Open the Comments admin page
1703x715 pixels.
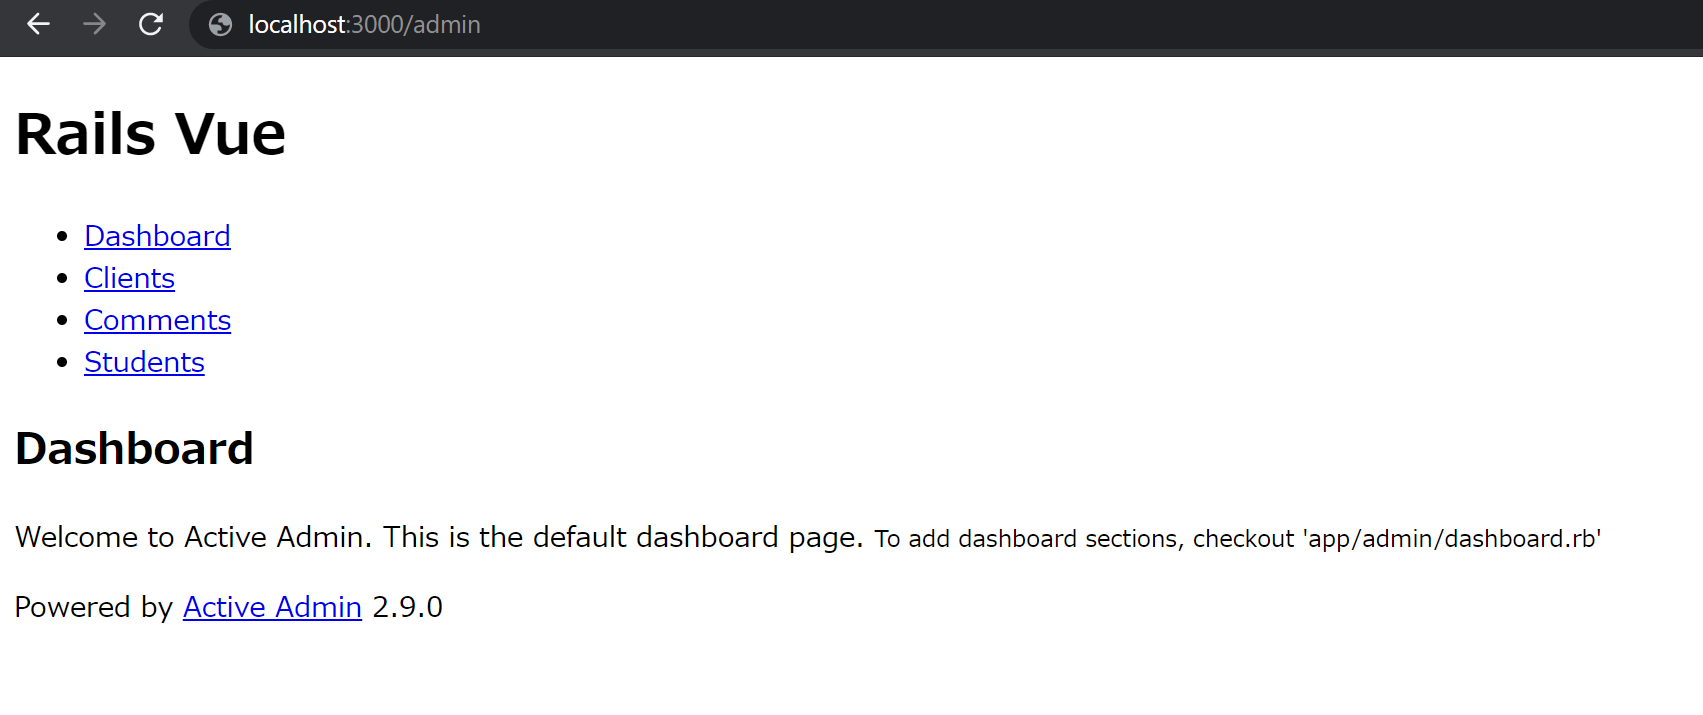tap(157, 320)
